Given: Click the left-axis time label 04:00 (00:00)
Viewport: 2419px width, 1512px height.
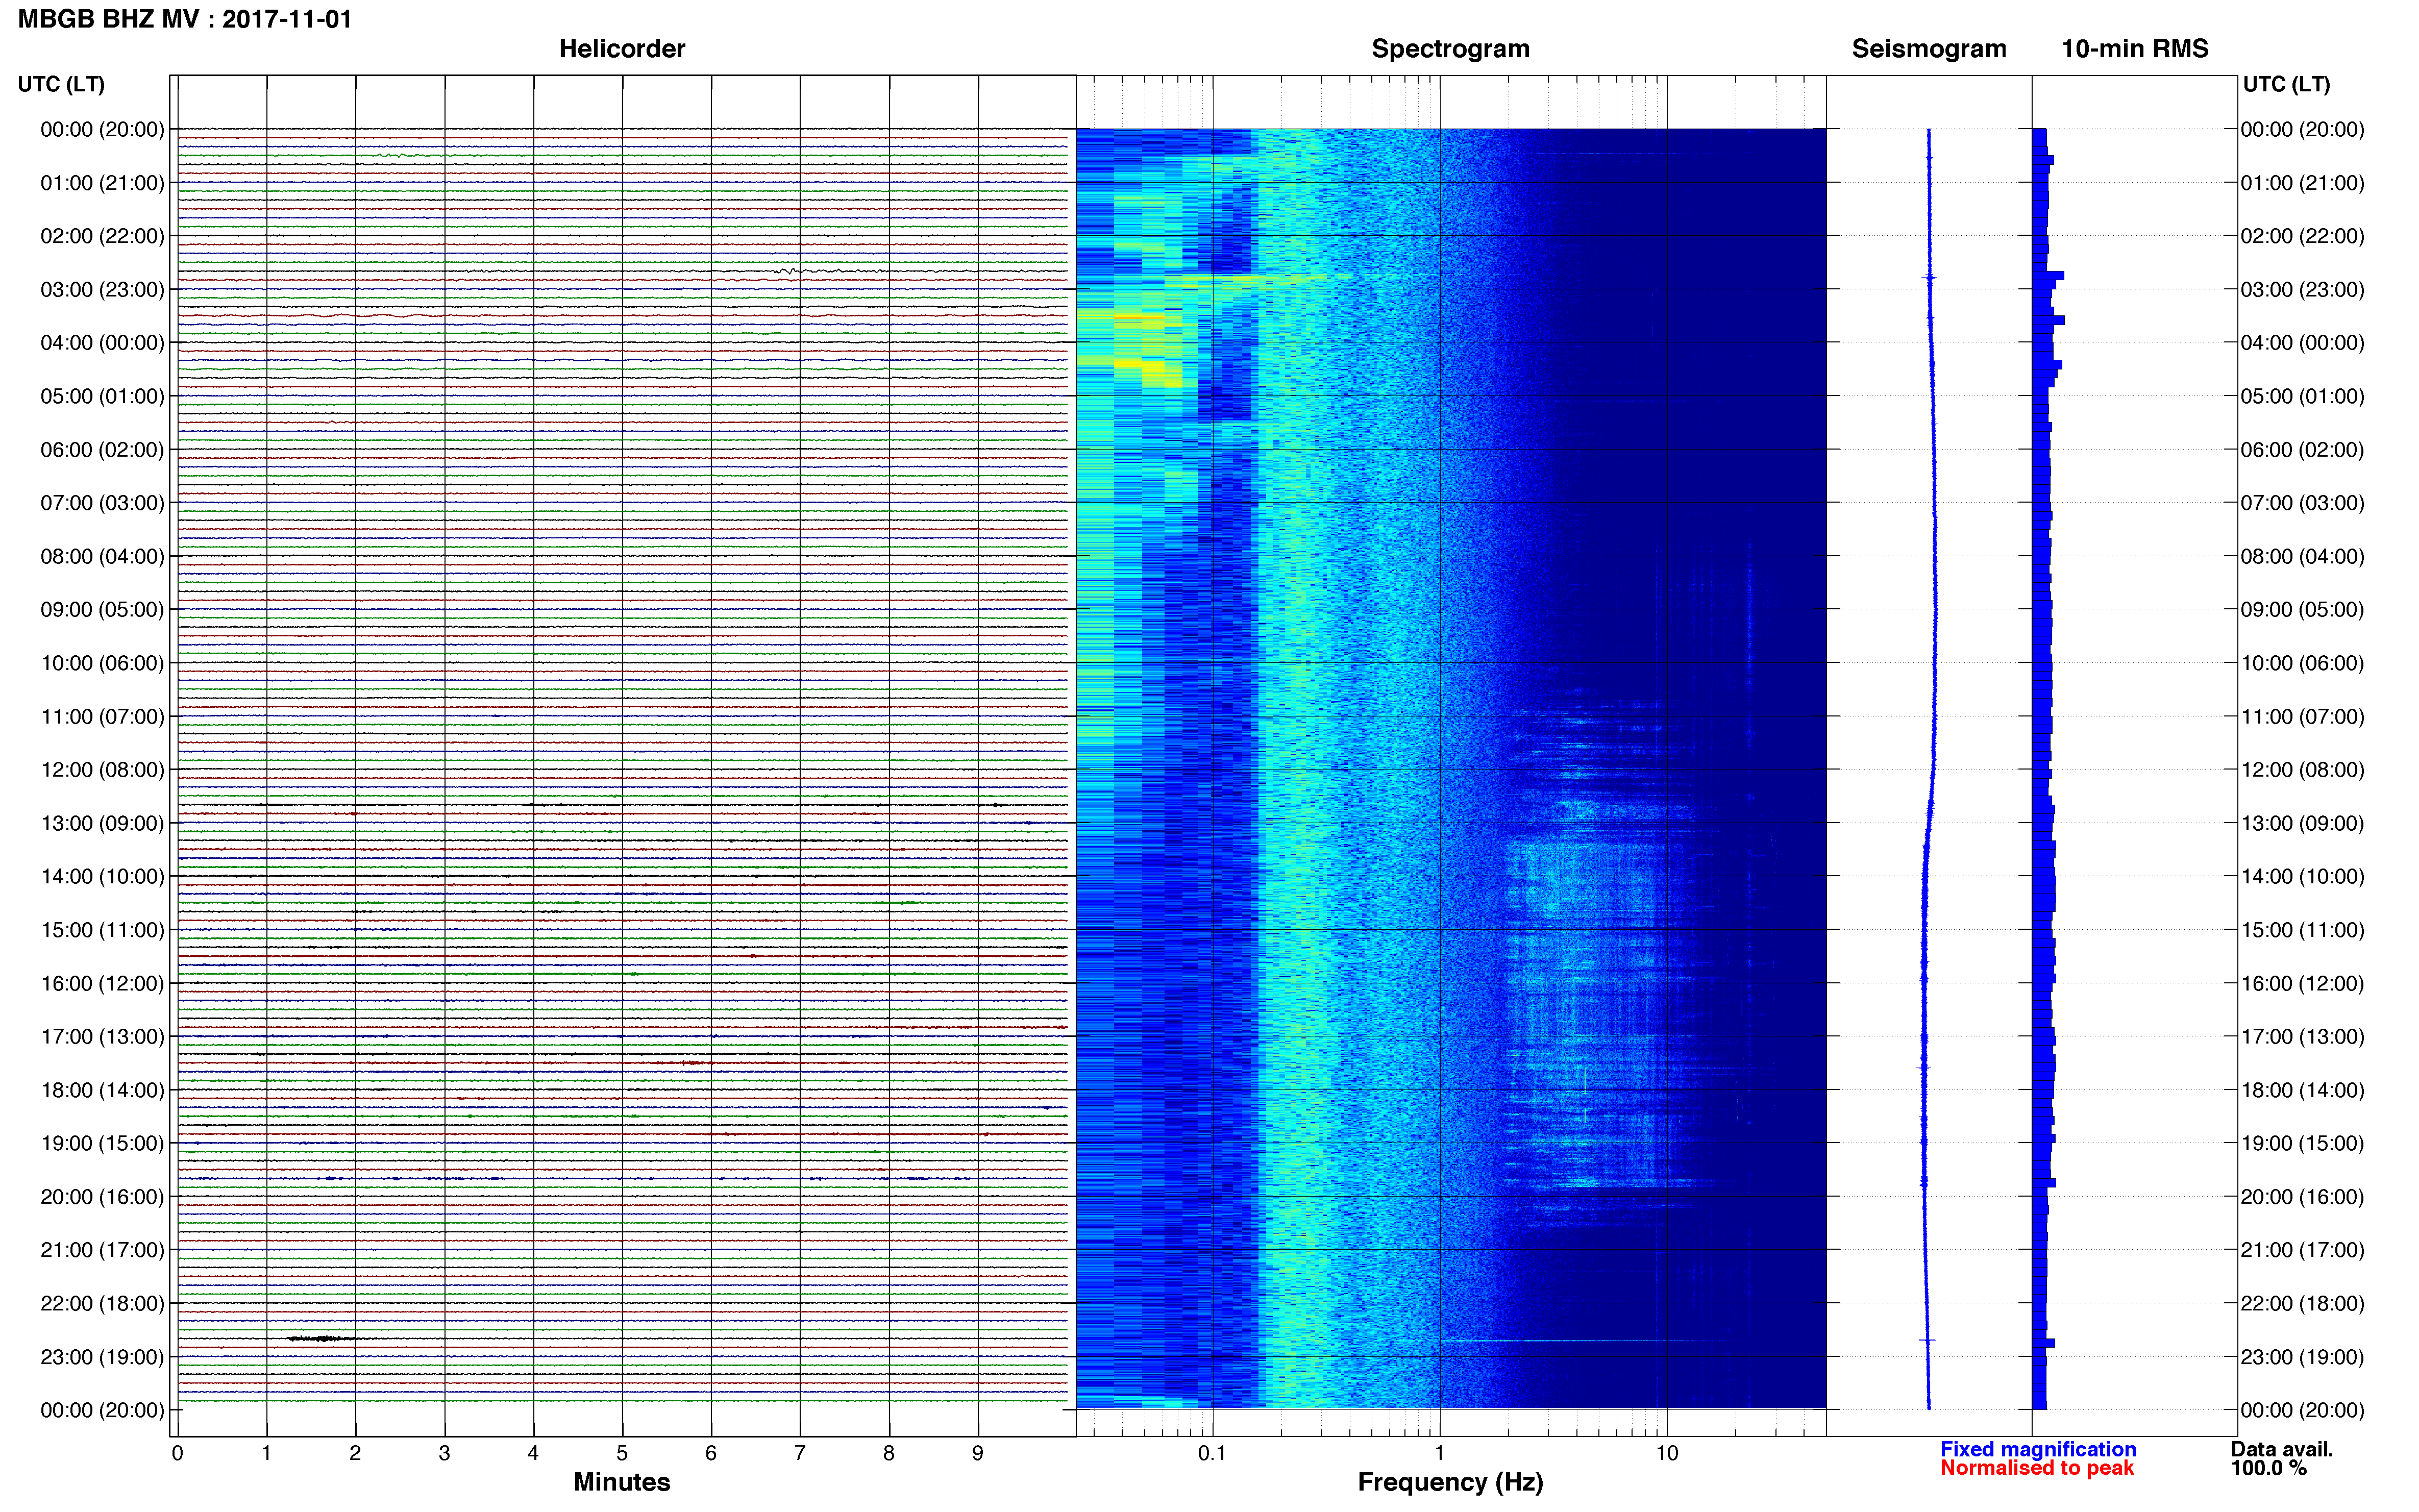Looking at the screenshot, I should 102,343.
